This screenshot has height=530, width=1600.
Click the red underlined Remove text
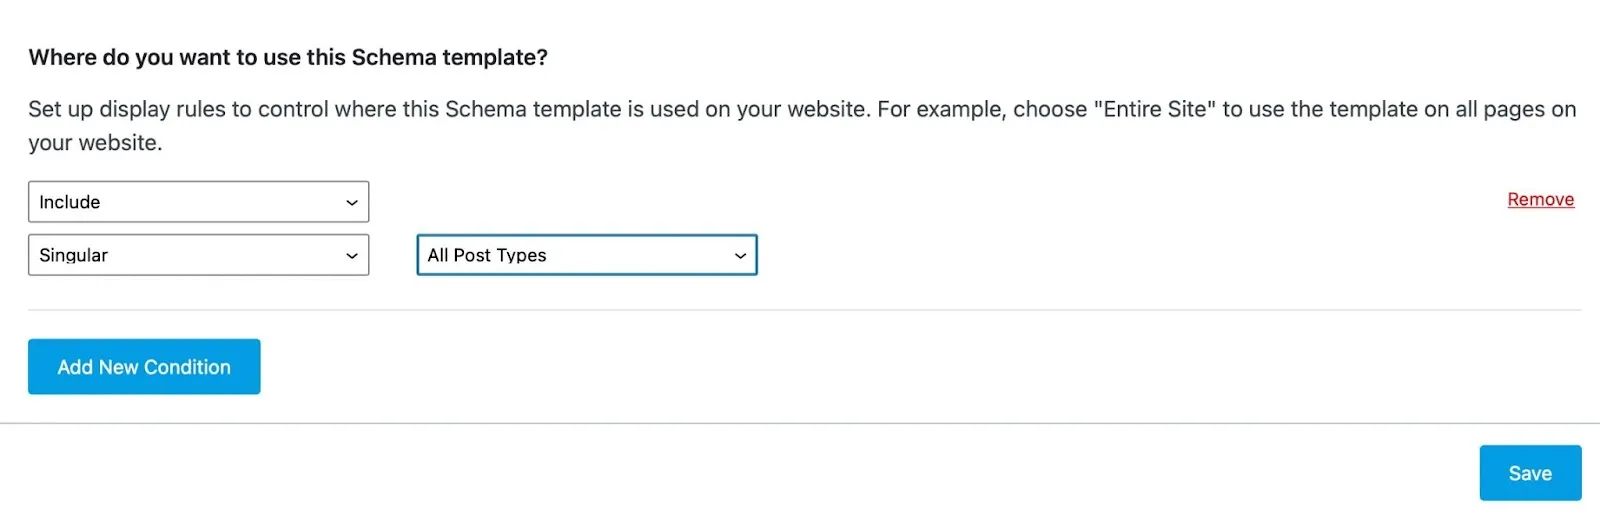pyautogui.click(x=1540, y=200)
